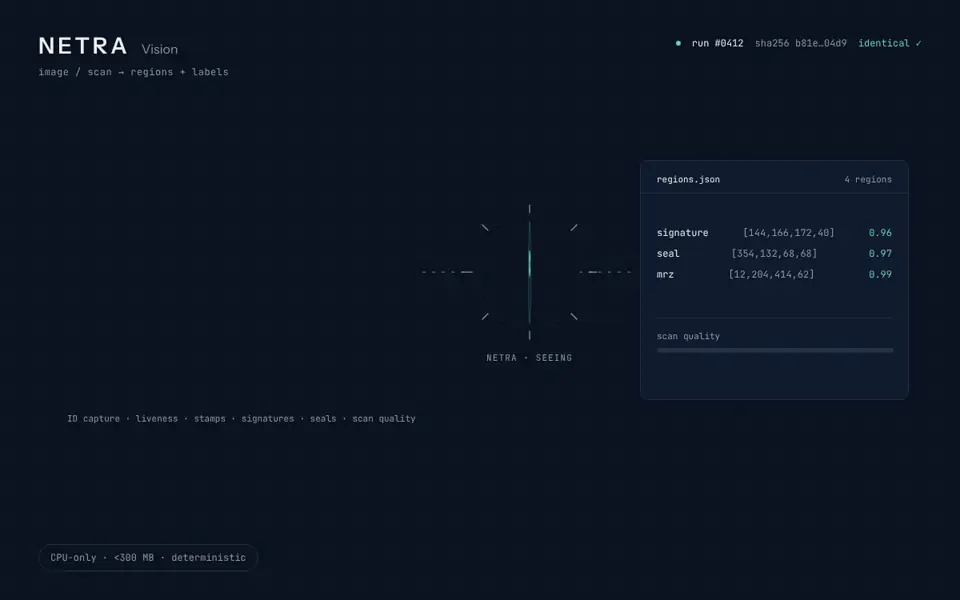Select the mrz region row label
This screenshot has height=600, width=960.
click(x=665, y=274)
